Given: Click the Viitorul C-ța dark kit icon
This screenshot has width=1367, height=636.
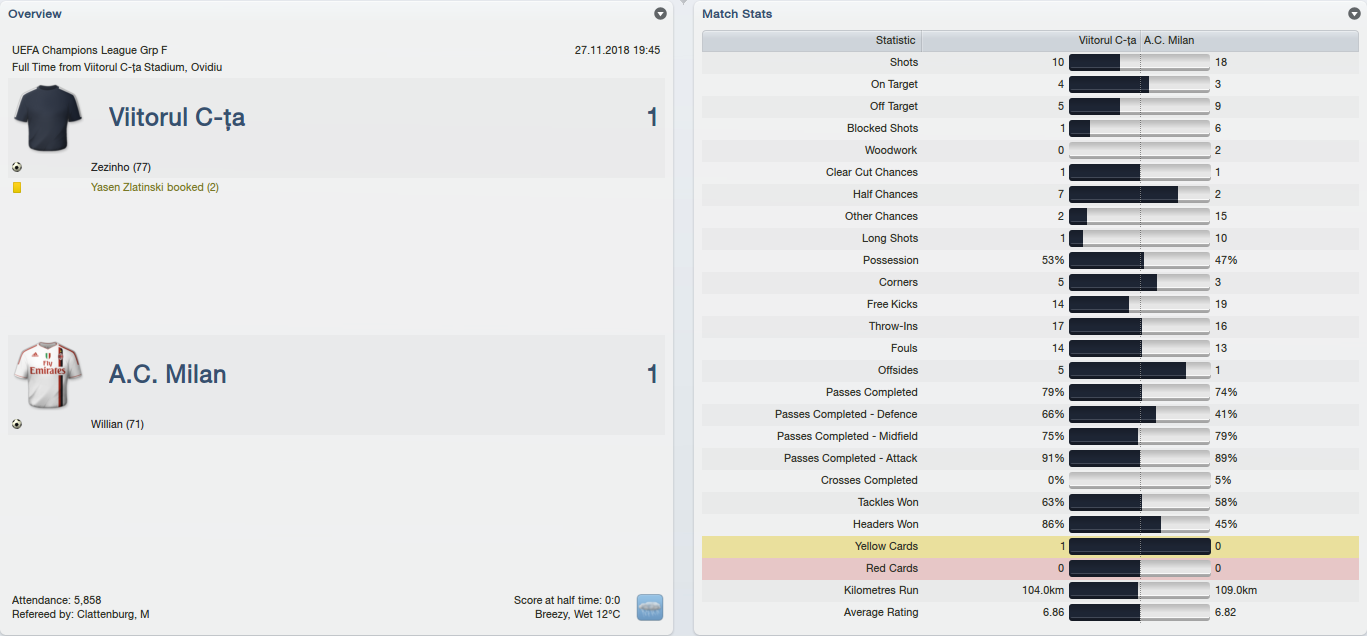Looking at the screenshot, I should point(47,118).
